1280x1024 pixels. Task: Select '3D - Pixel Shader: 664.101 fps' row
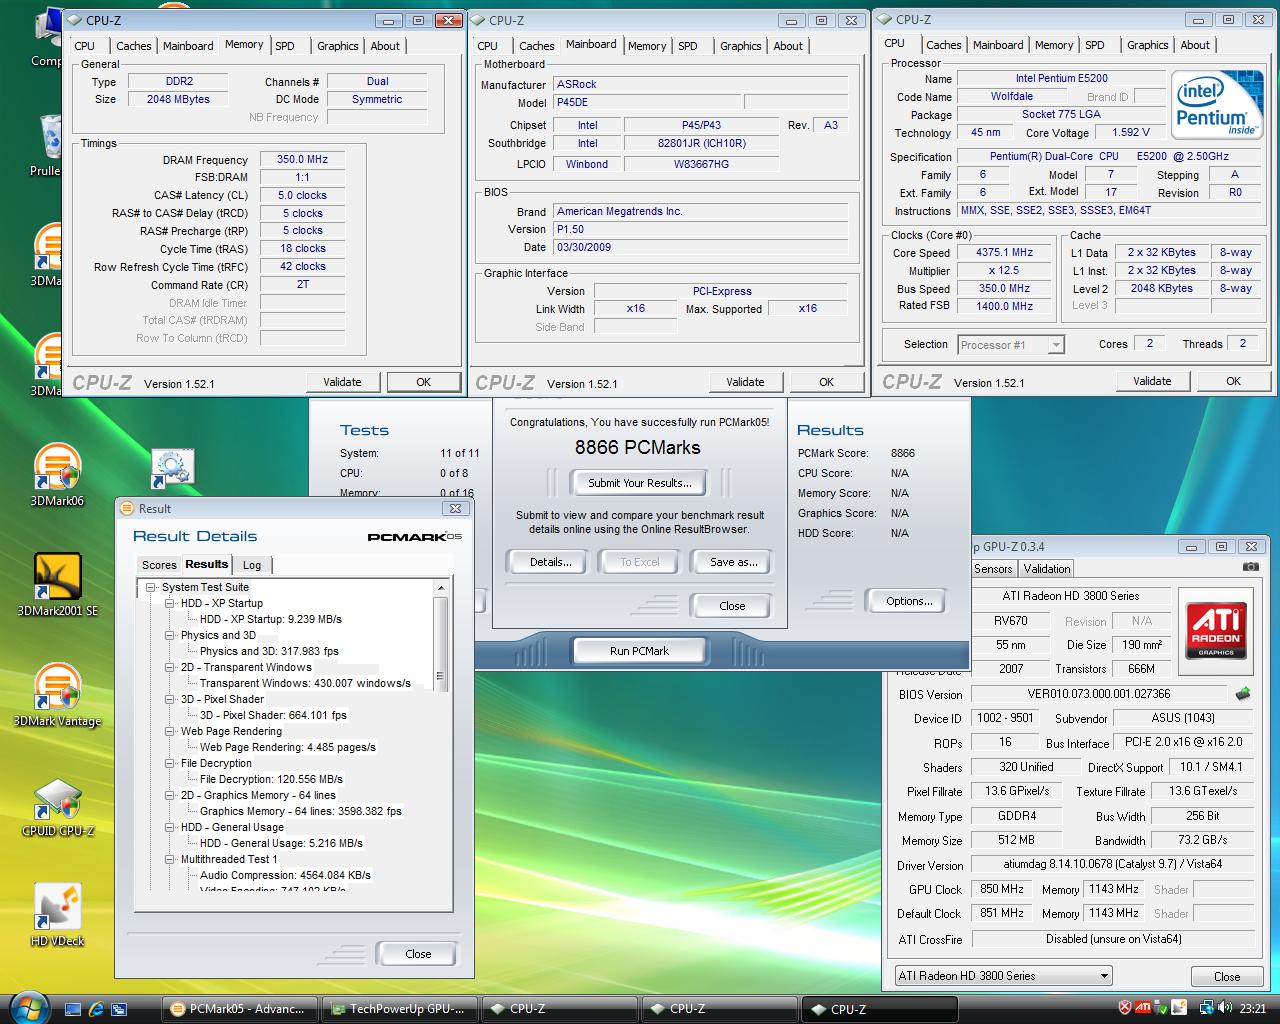pos(273,715)
